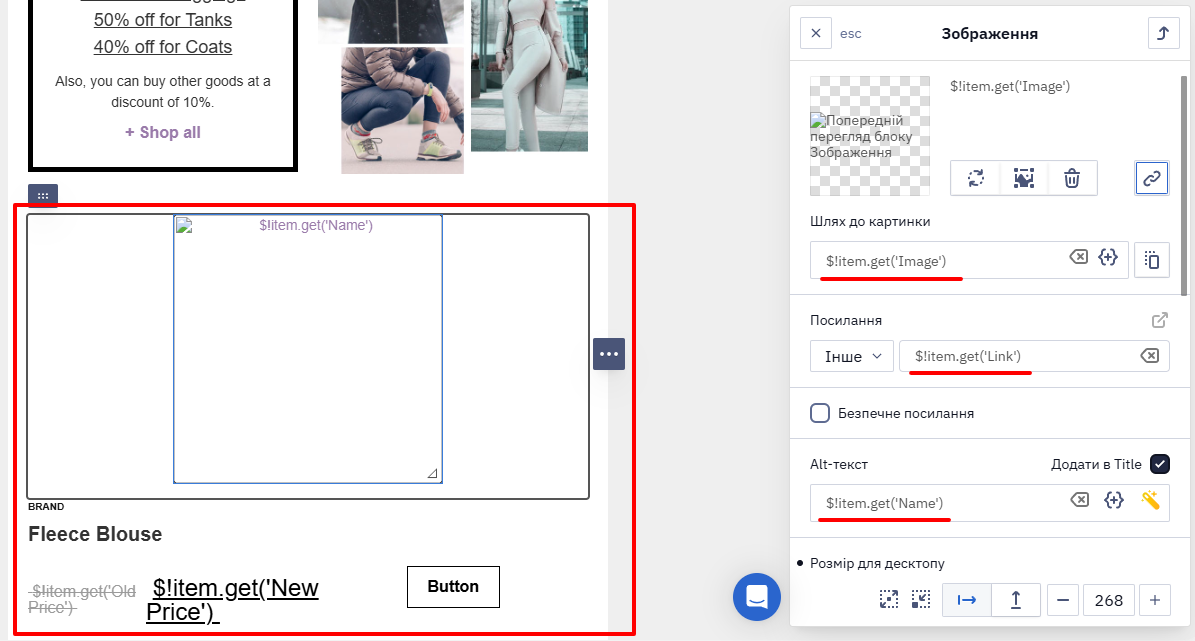Click the Посилання URL input field
Viewport: 1195px width, 641px height.
click(x=1034, y=356)
